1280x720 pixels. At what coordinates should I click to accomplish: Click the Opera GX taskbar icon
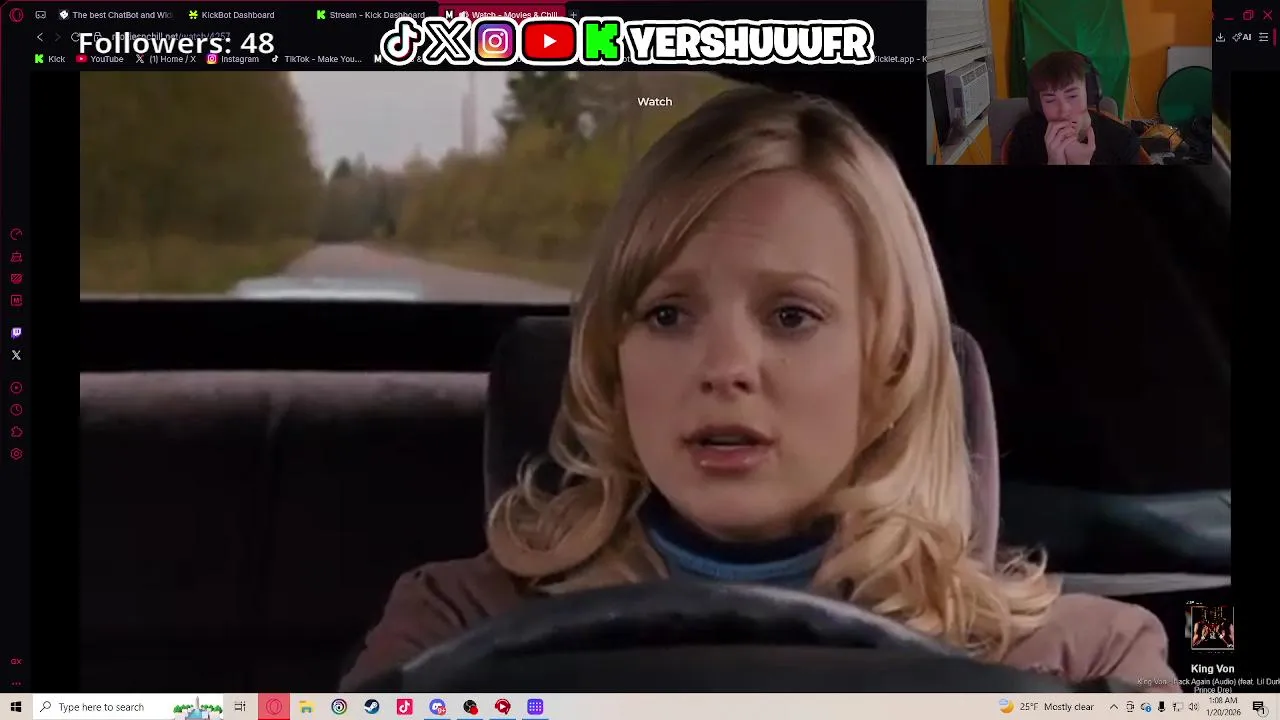point(274,707)
